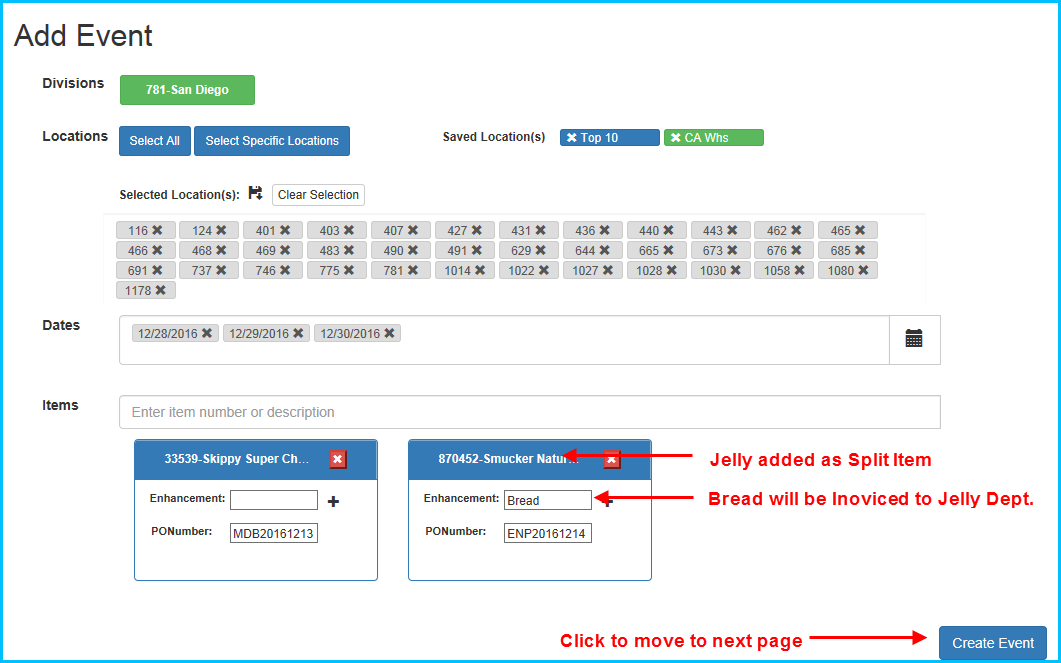1061x663 pixels.
Task: Remove location 781 from the selection
Action: pos(412,269)
